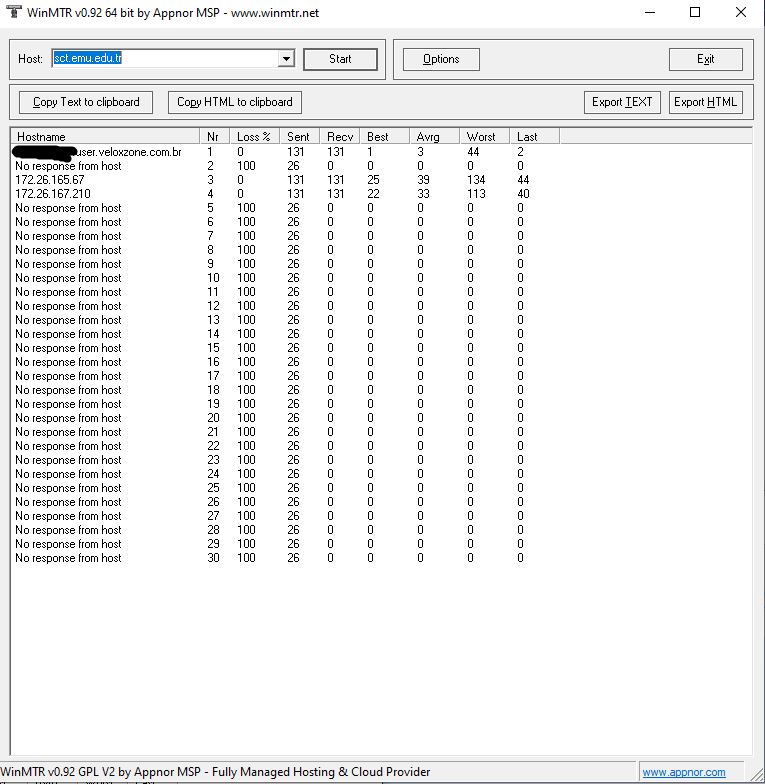Copy Text to clipboard
Image resolution: width=765 pixels, height=784 pixels.
[86, 102]
